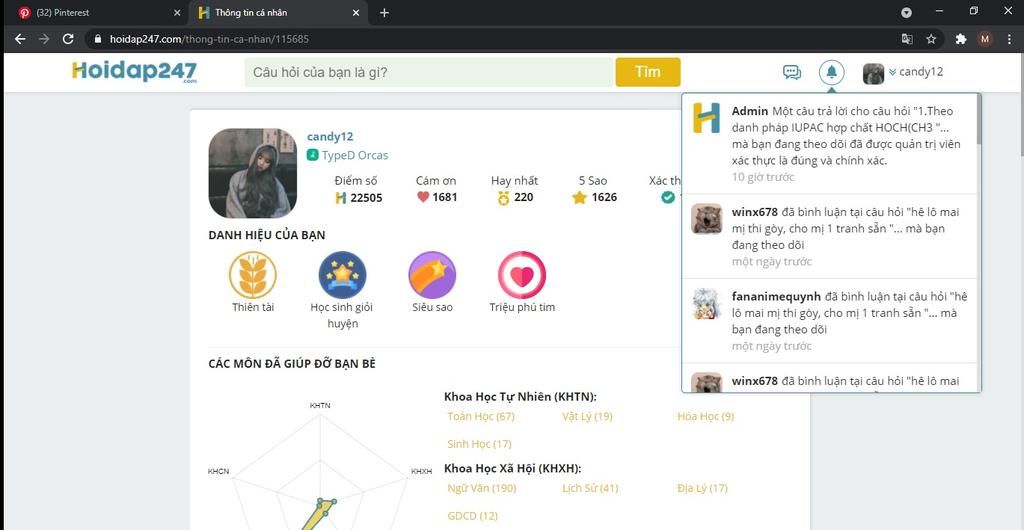The height and width of the screenshot is (530, 1024).
Task: Click the Admin notification avatar
Action: (x=707, y=118)
